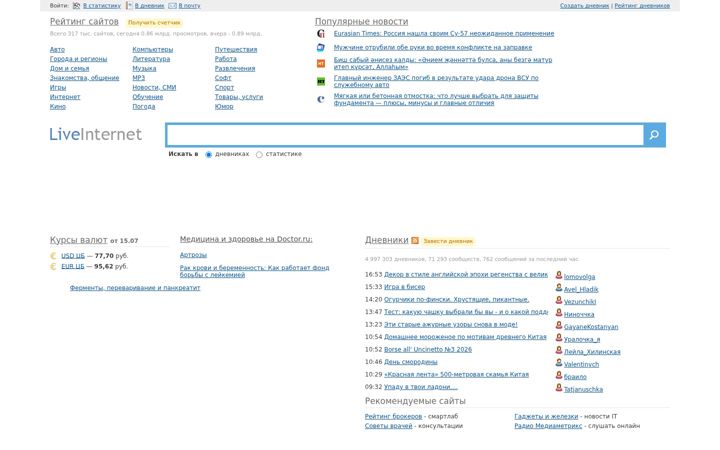Click the Eurasian Times news source icon

click(321, 34)
